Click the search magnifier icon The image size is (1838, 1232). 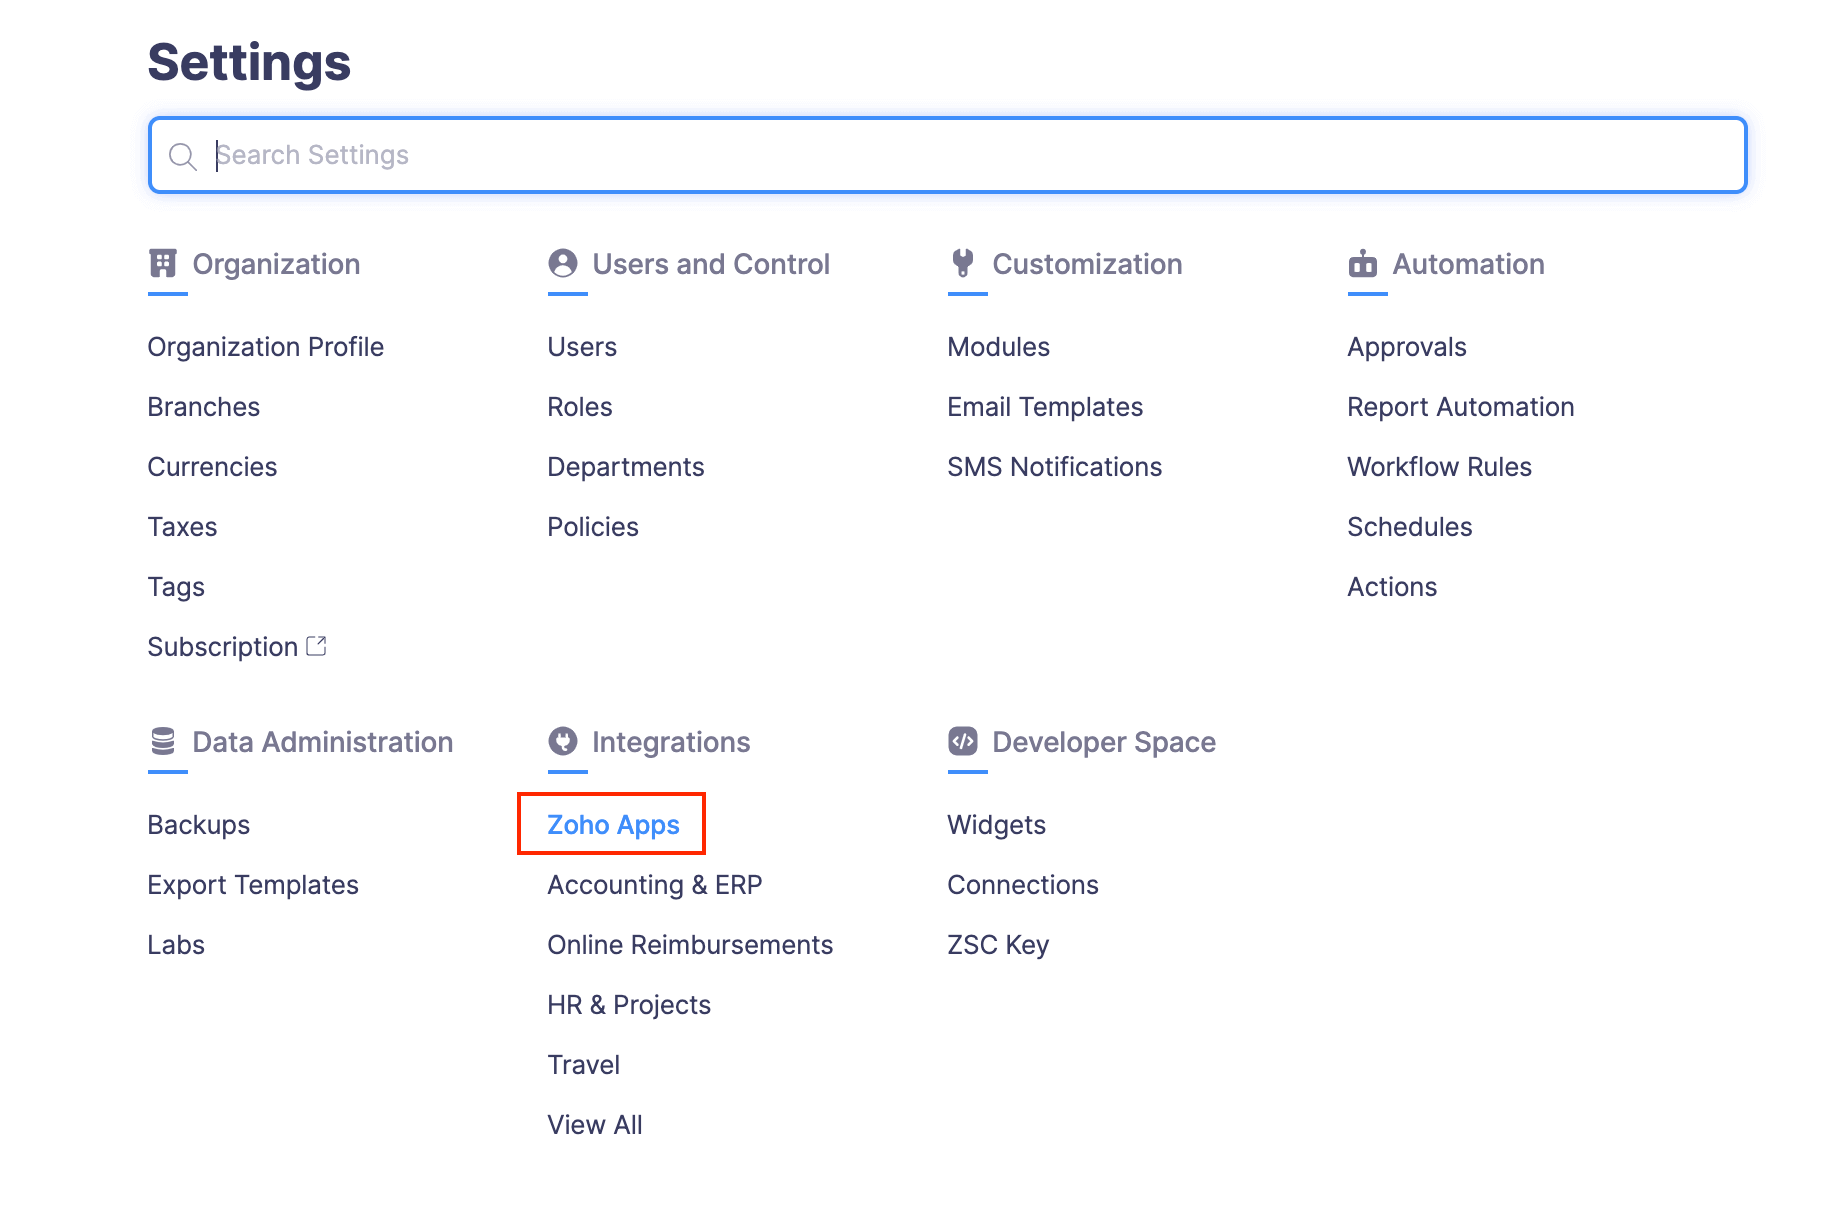coord(182,156)
